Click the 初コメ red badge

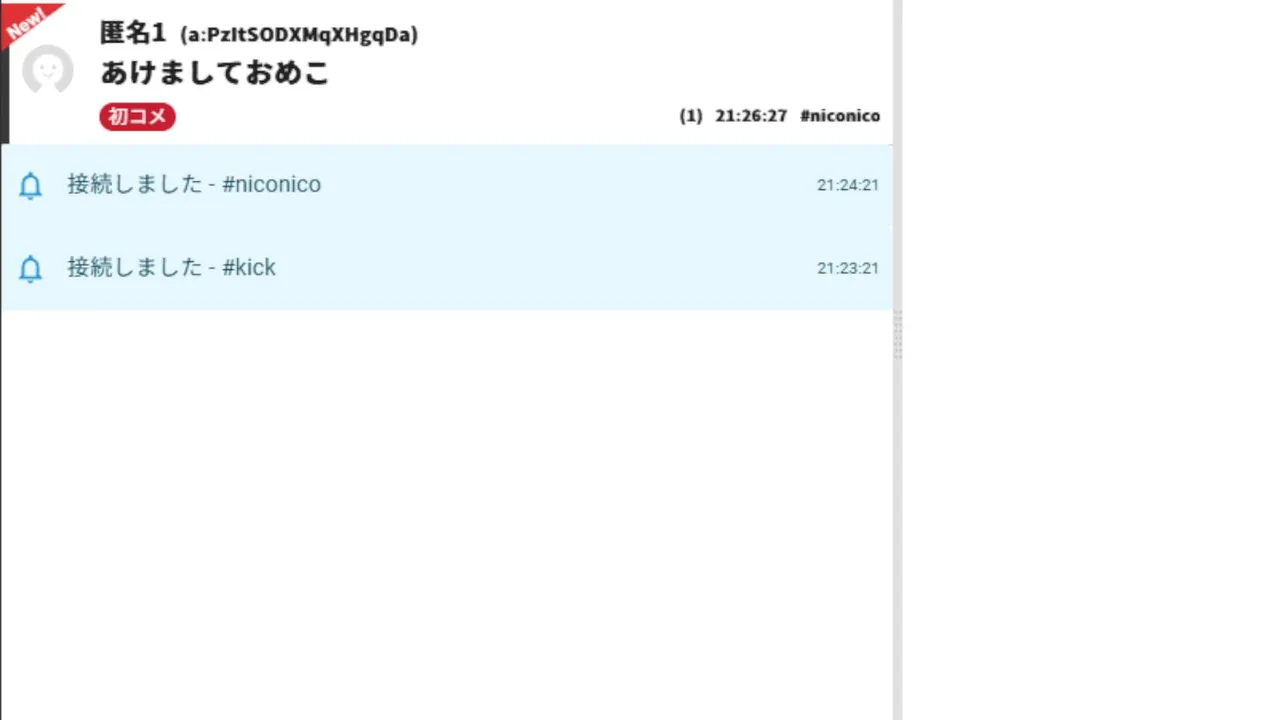pos(137,116)
